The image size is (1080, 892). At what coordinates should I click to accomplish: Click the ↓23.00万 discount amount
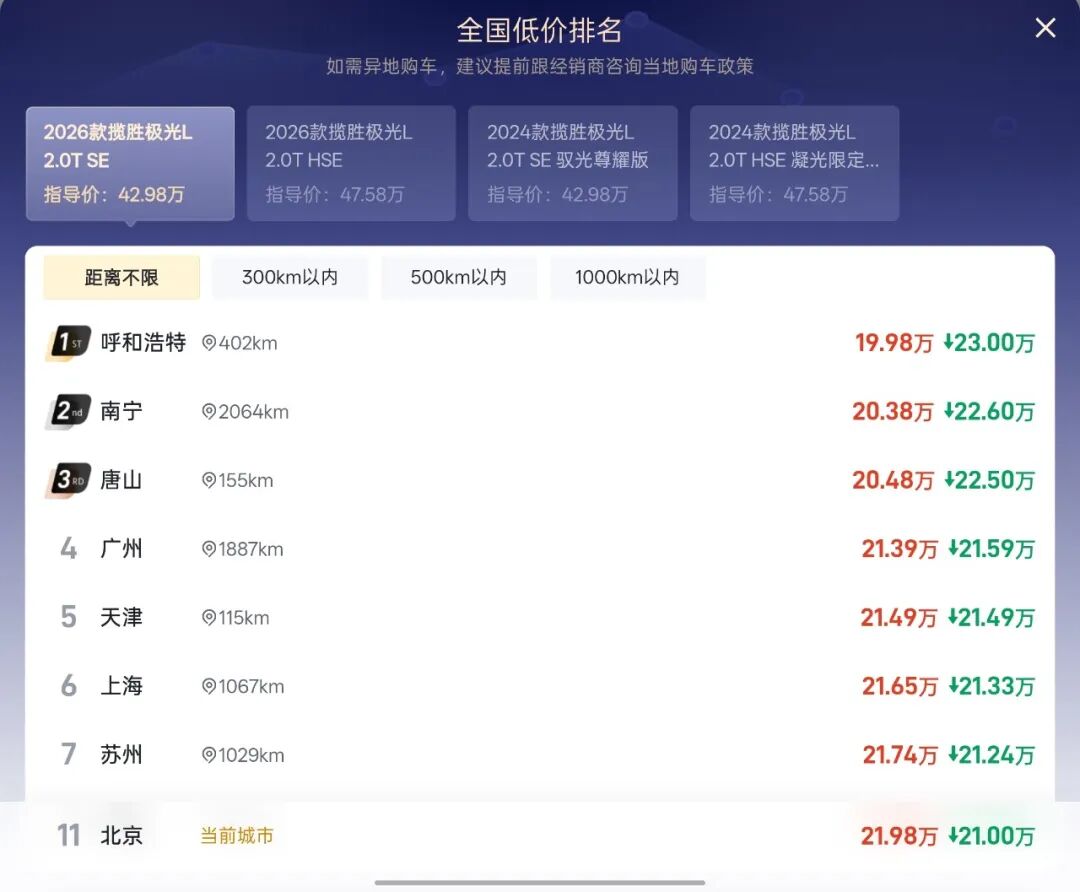coord(989,342)
